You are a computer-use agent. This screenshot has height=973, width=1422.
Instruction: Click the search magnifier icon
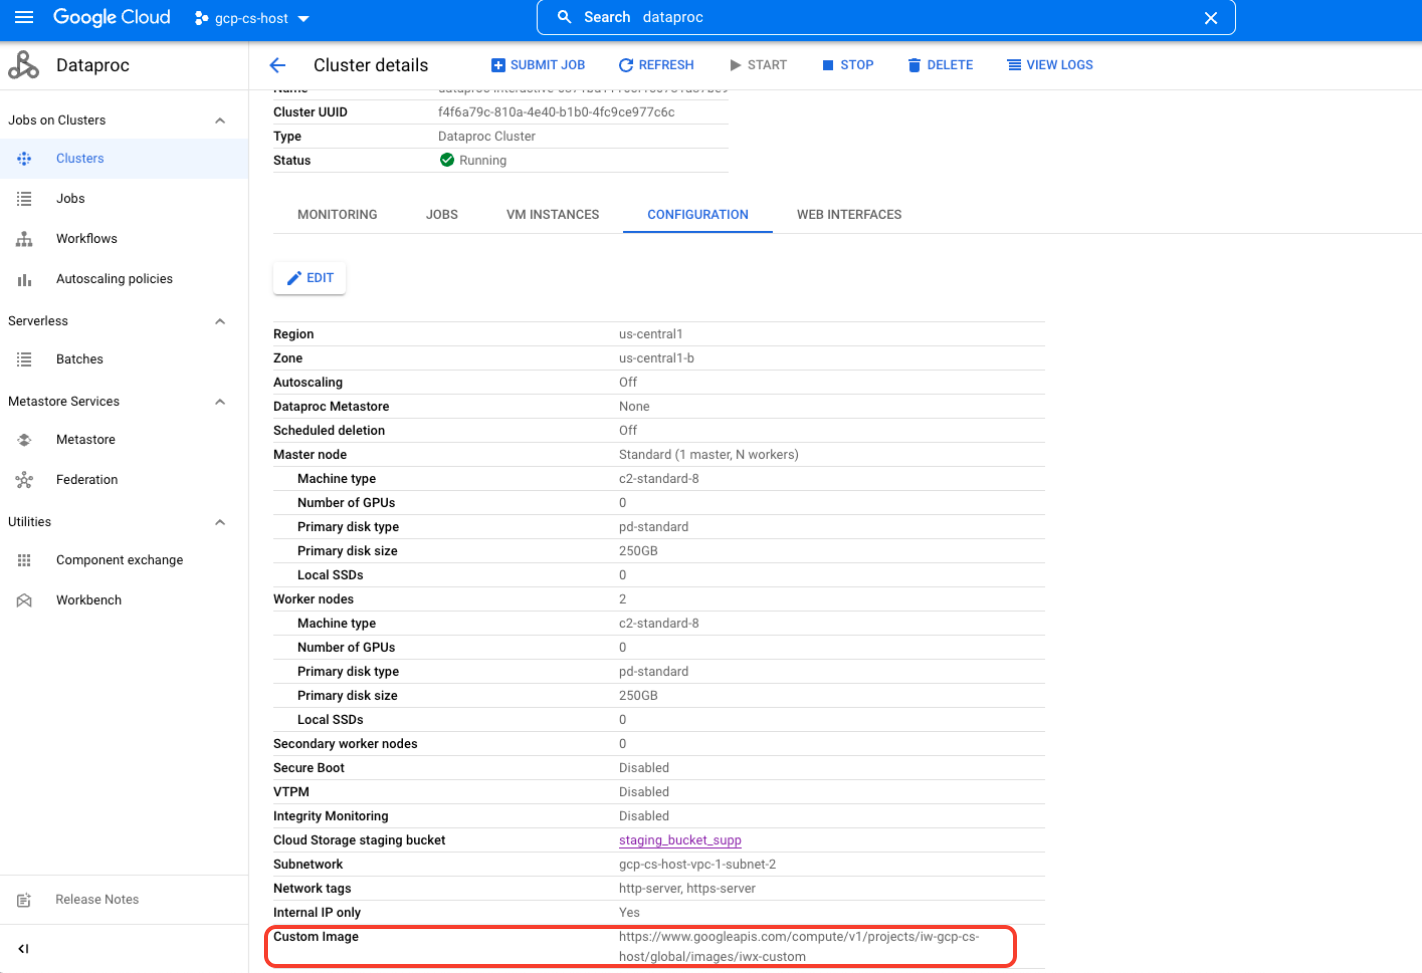[x=564, y=17]
